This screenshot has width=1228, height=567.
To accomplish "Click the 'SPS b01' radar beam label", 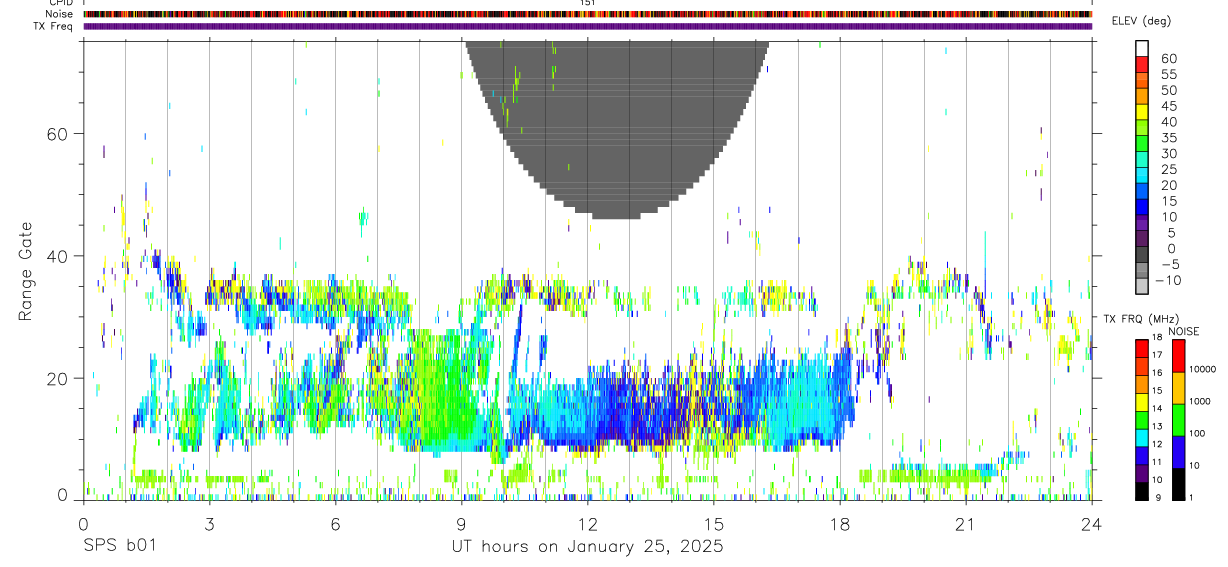I will point(119,547).
